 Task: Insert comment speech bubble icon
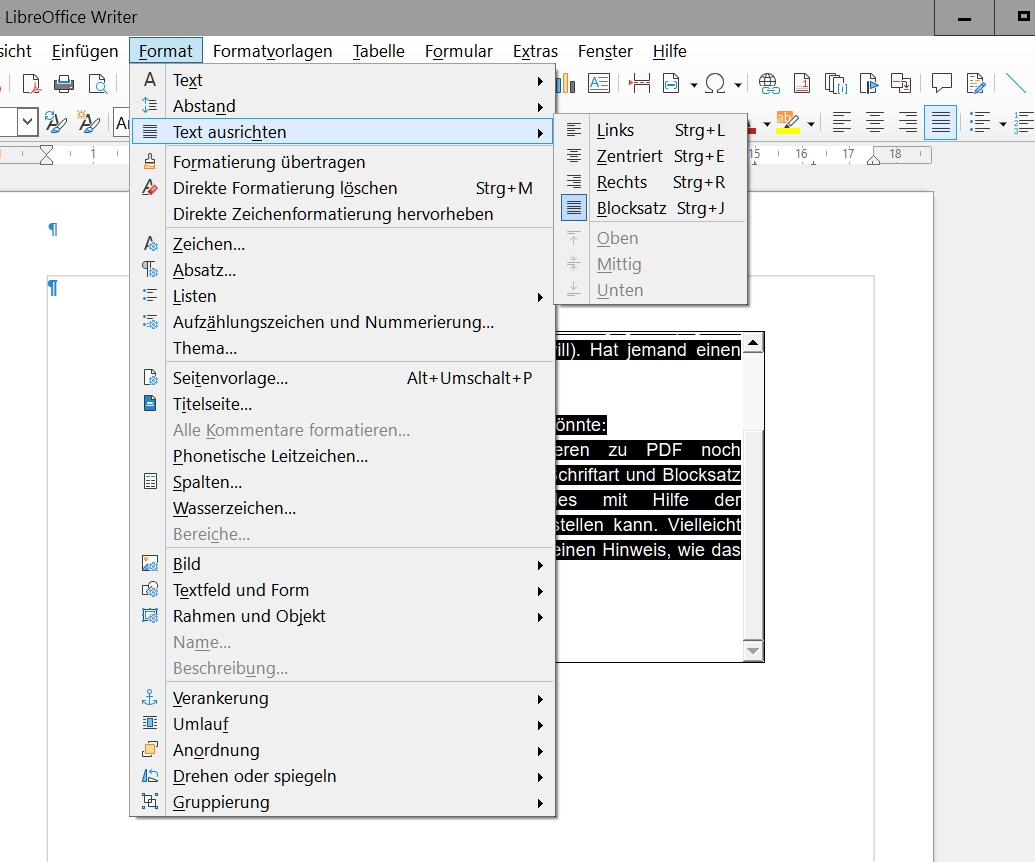pyautogui.click(x=941, y=83)
